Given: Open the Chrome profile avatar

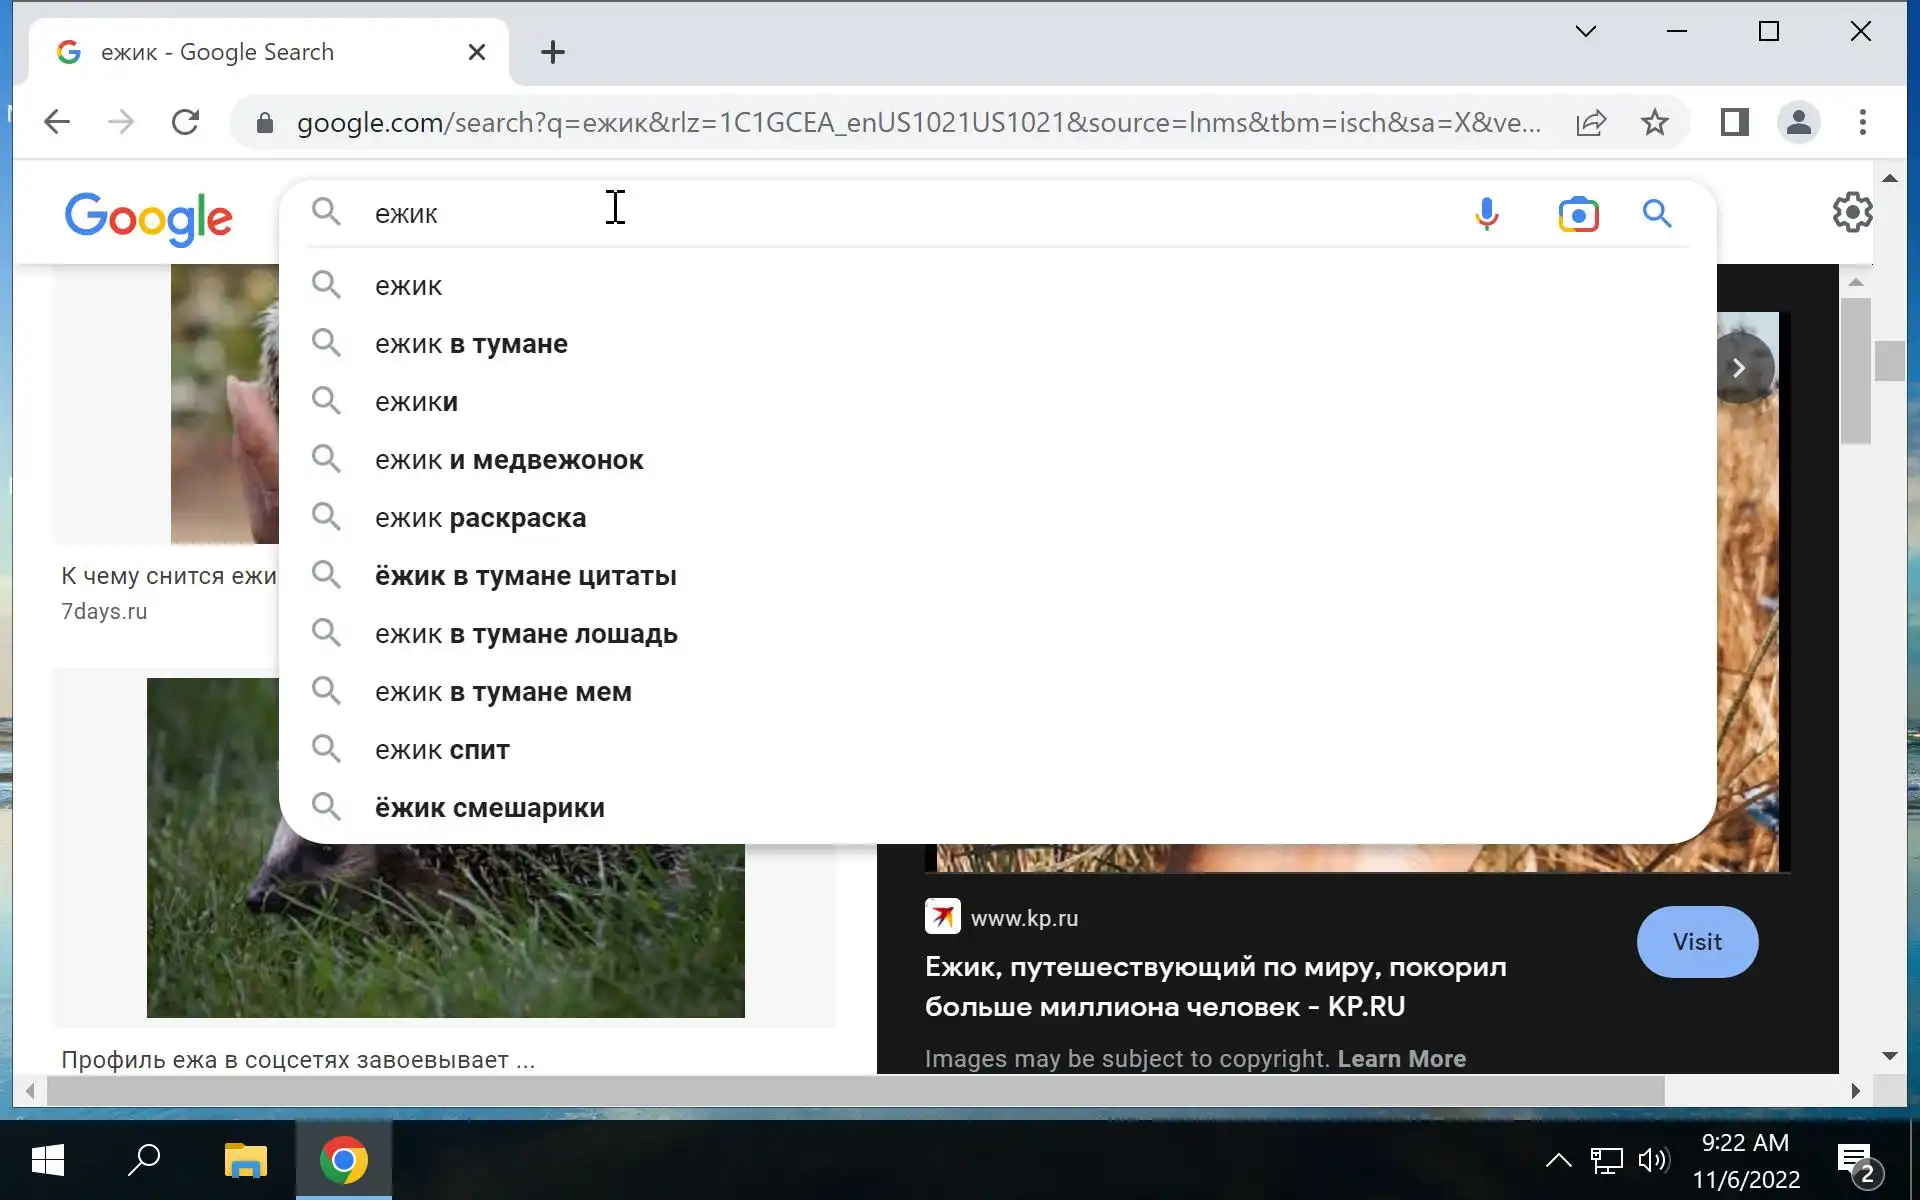Looking at the screenshot, I should (1798, 123).
